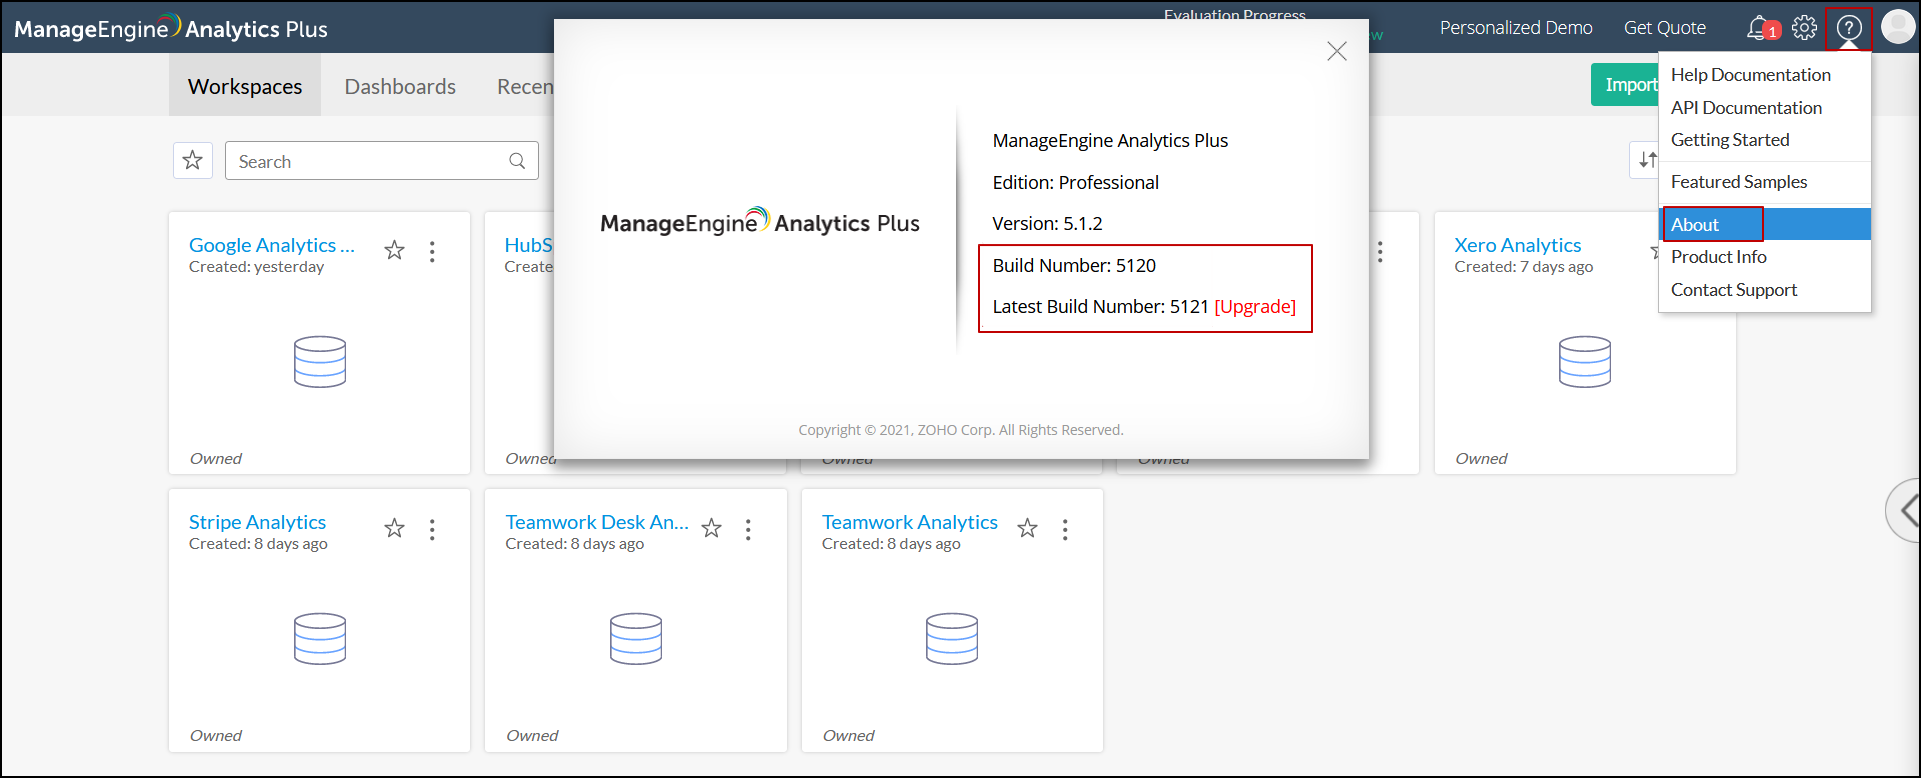Screen dimensions: 1921x778
Task: Choose Getting Started in help menu
Action: coord(1730,140)
